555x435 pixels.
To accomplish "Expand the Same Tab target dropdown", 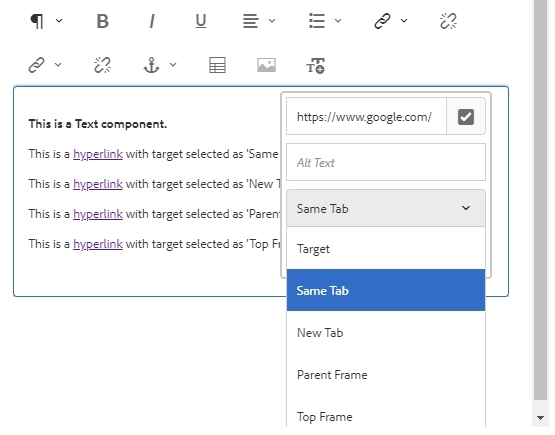I will click(386, 208).
